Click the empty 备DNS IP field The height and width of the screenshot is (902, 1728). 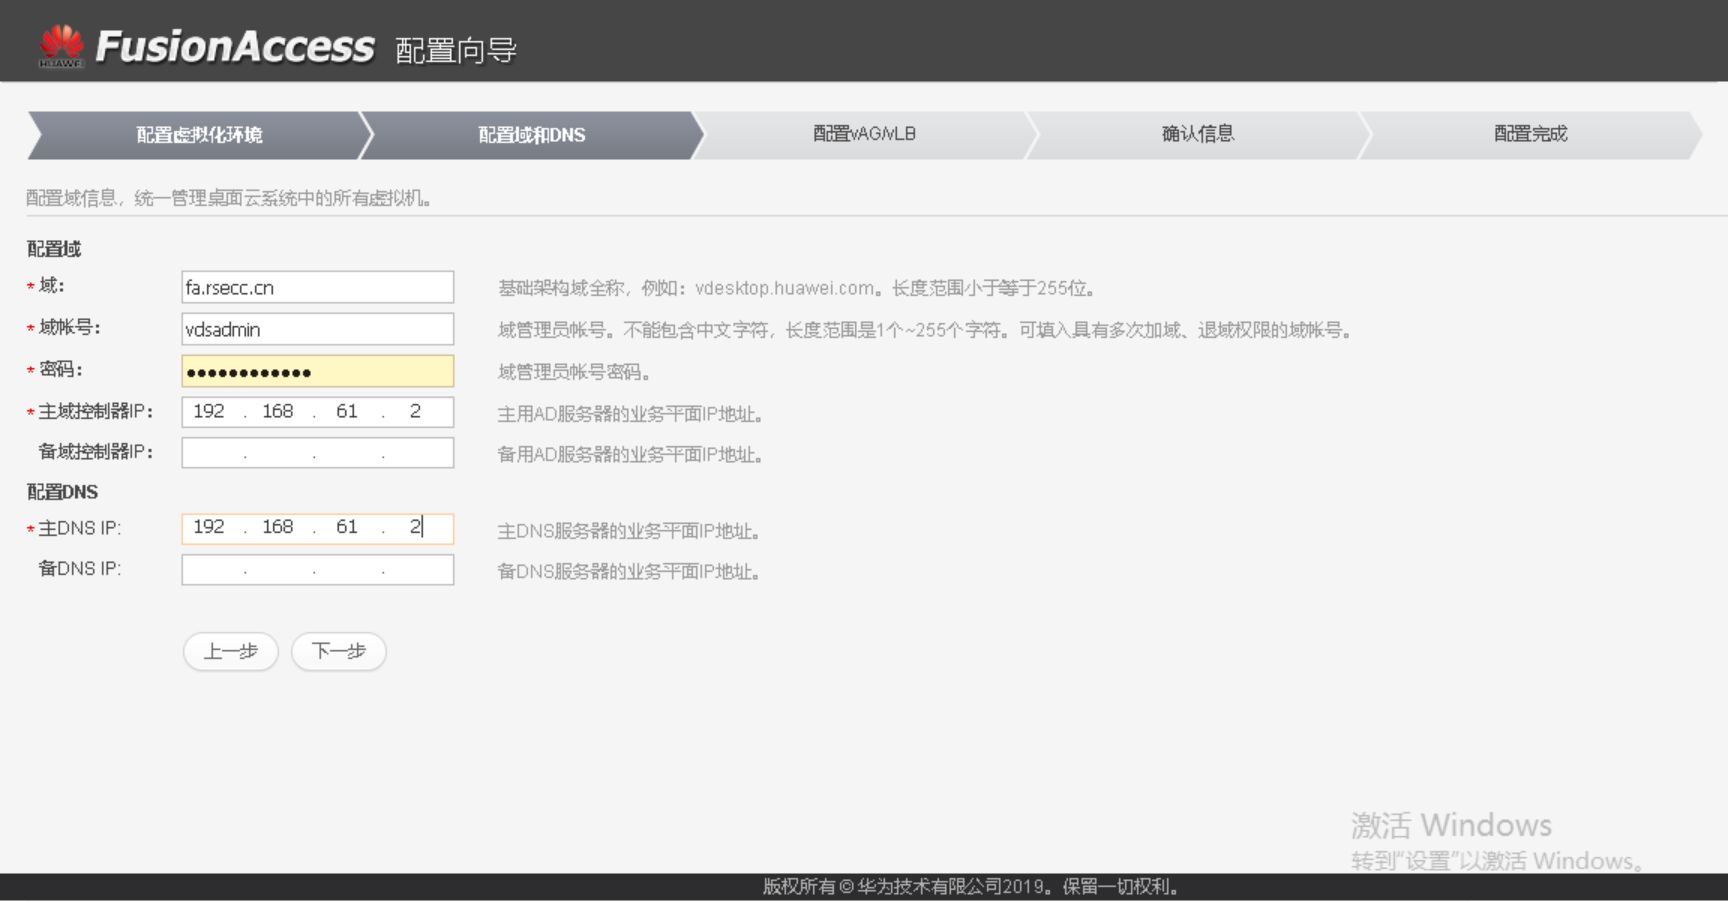pos(317,569)
